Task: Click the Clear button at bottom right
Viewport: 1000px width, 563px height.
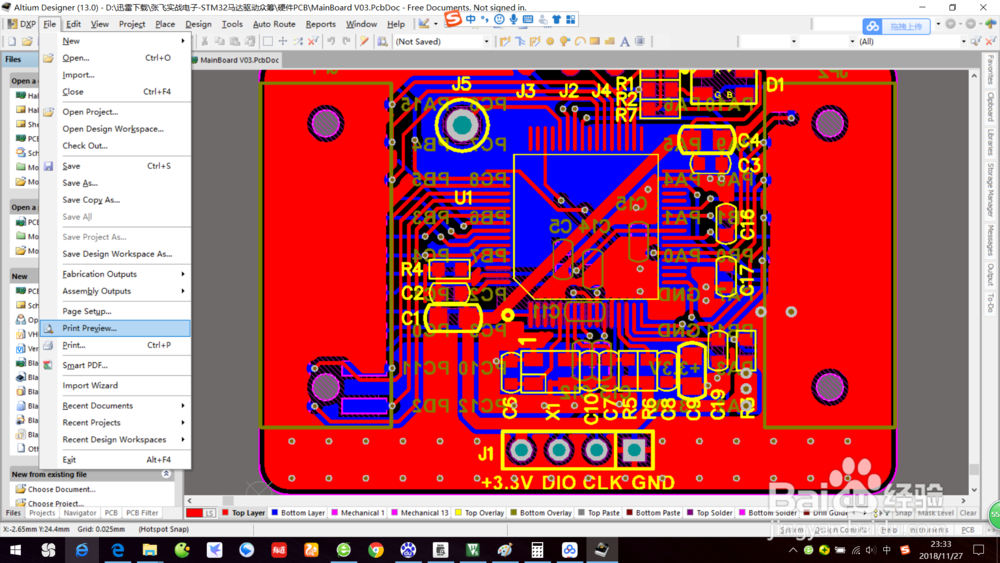Action: pyautogui.click(x=968, y=513)
